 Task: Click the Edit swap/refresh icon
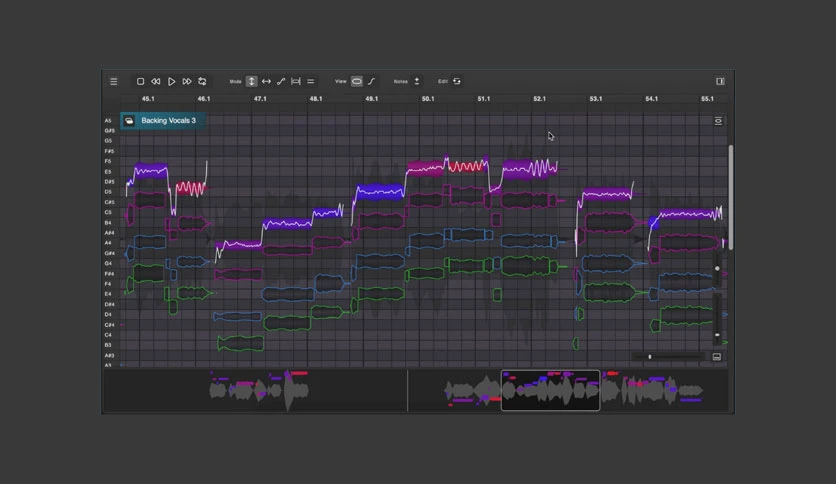(457, 82)
